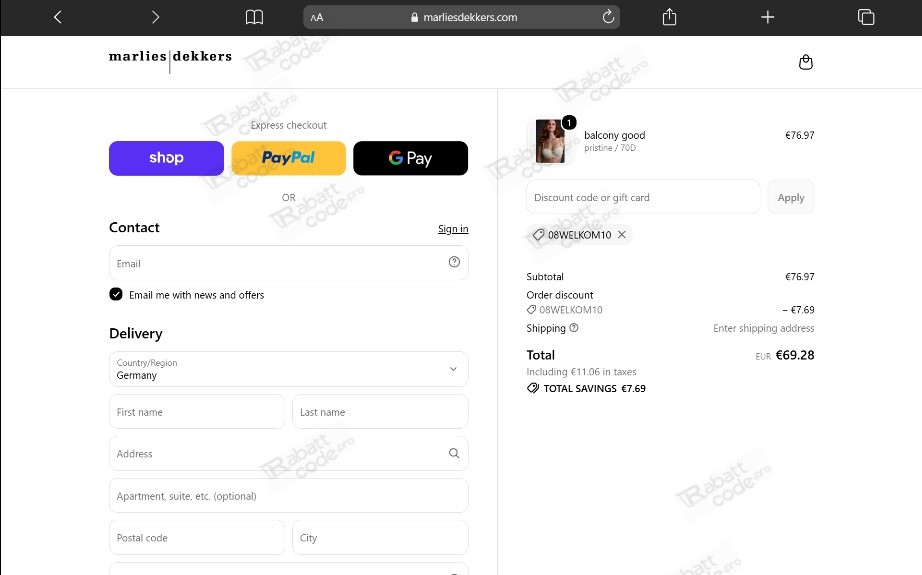
Task: Click the total amount €69.28
Action: (795, 355)
